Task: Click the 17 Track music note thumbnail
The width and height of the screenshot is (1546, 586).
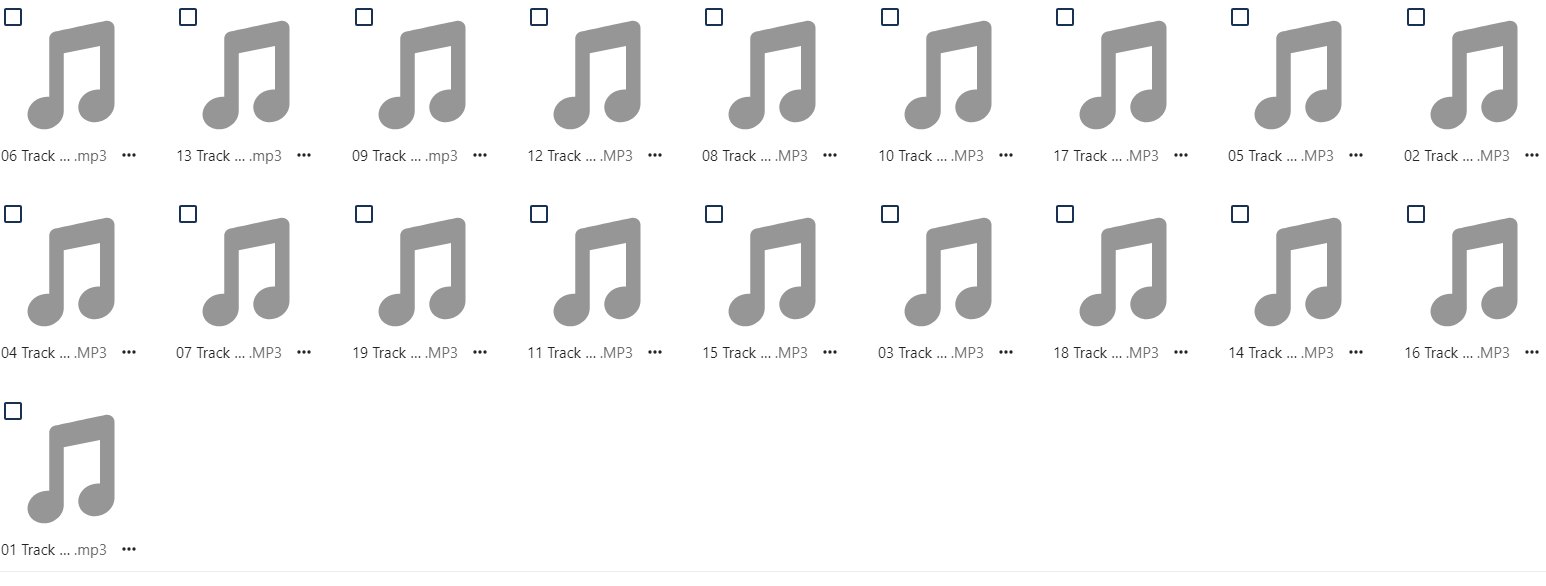Action: tap(1123, 75)
